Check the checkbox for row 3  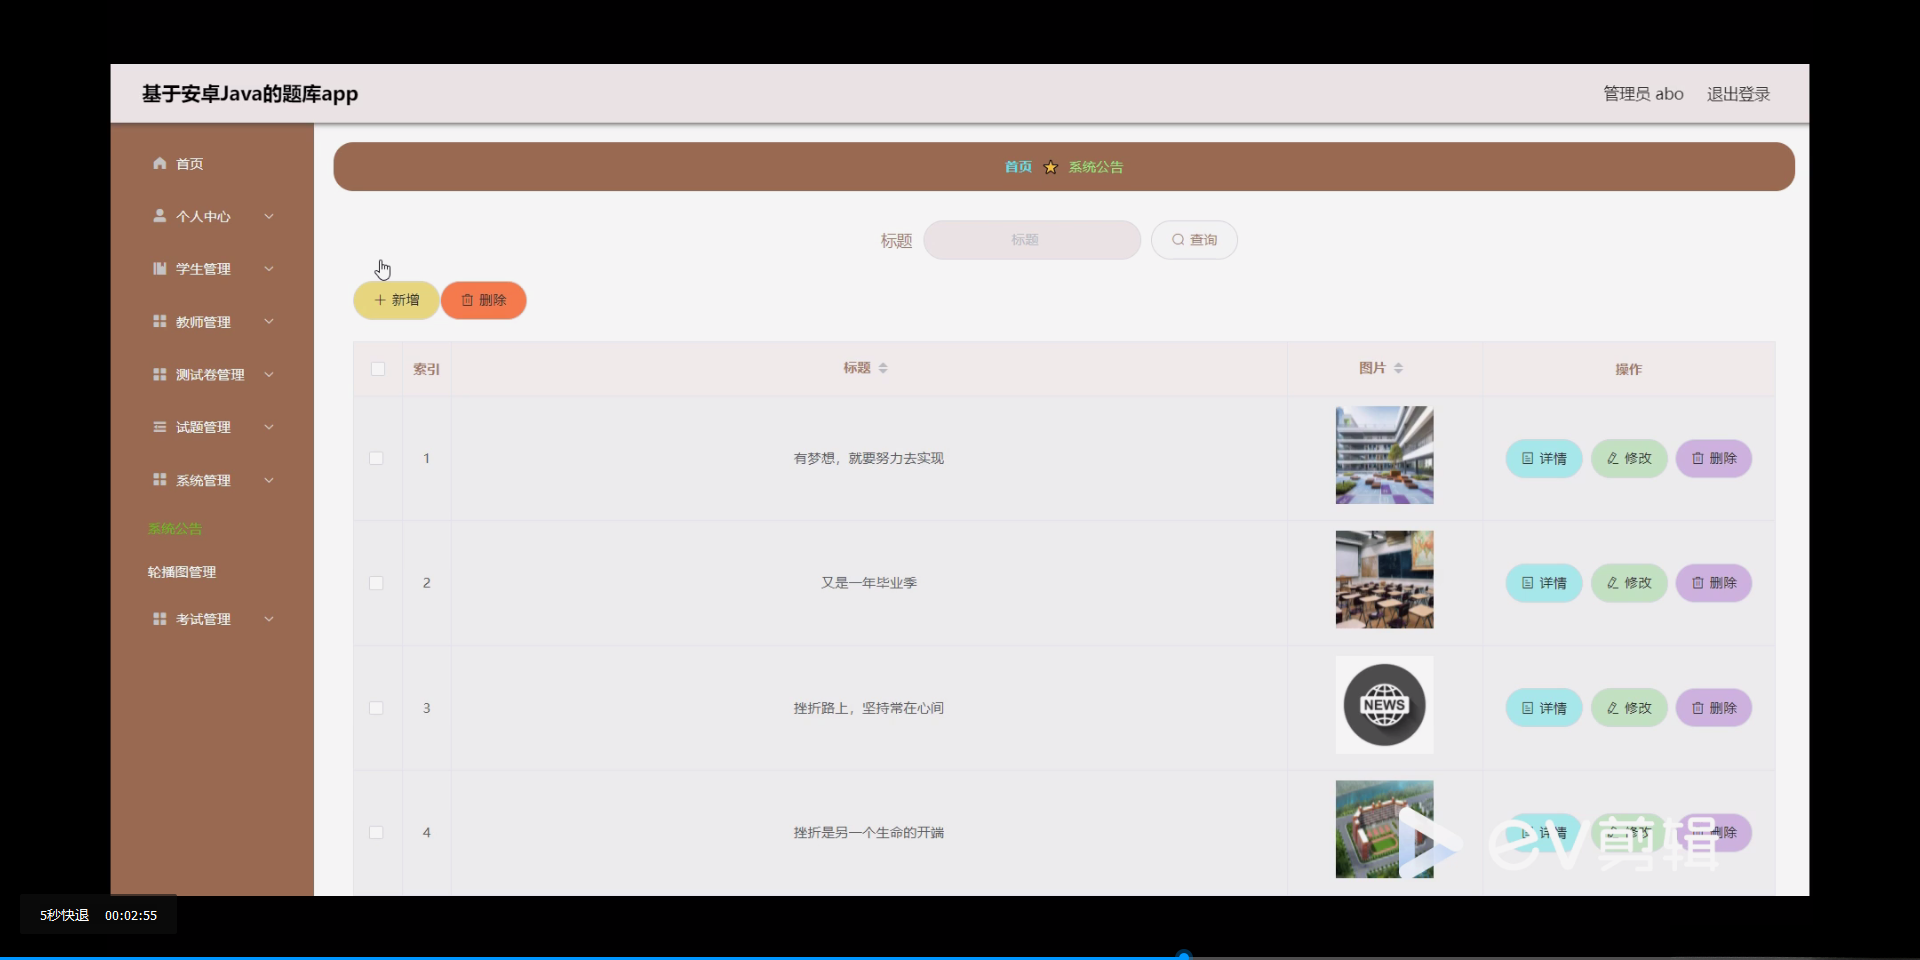(x=376, y=708)
